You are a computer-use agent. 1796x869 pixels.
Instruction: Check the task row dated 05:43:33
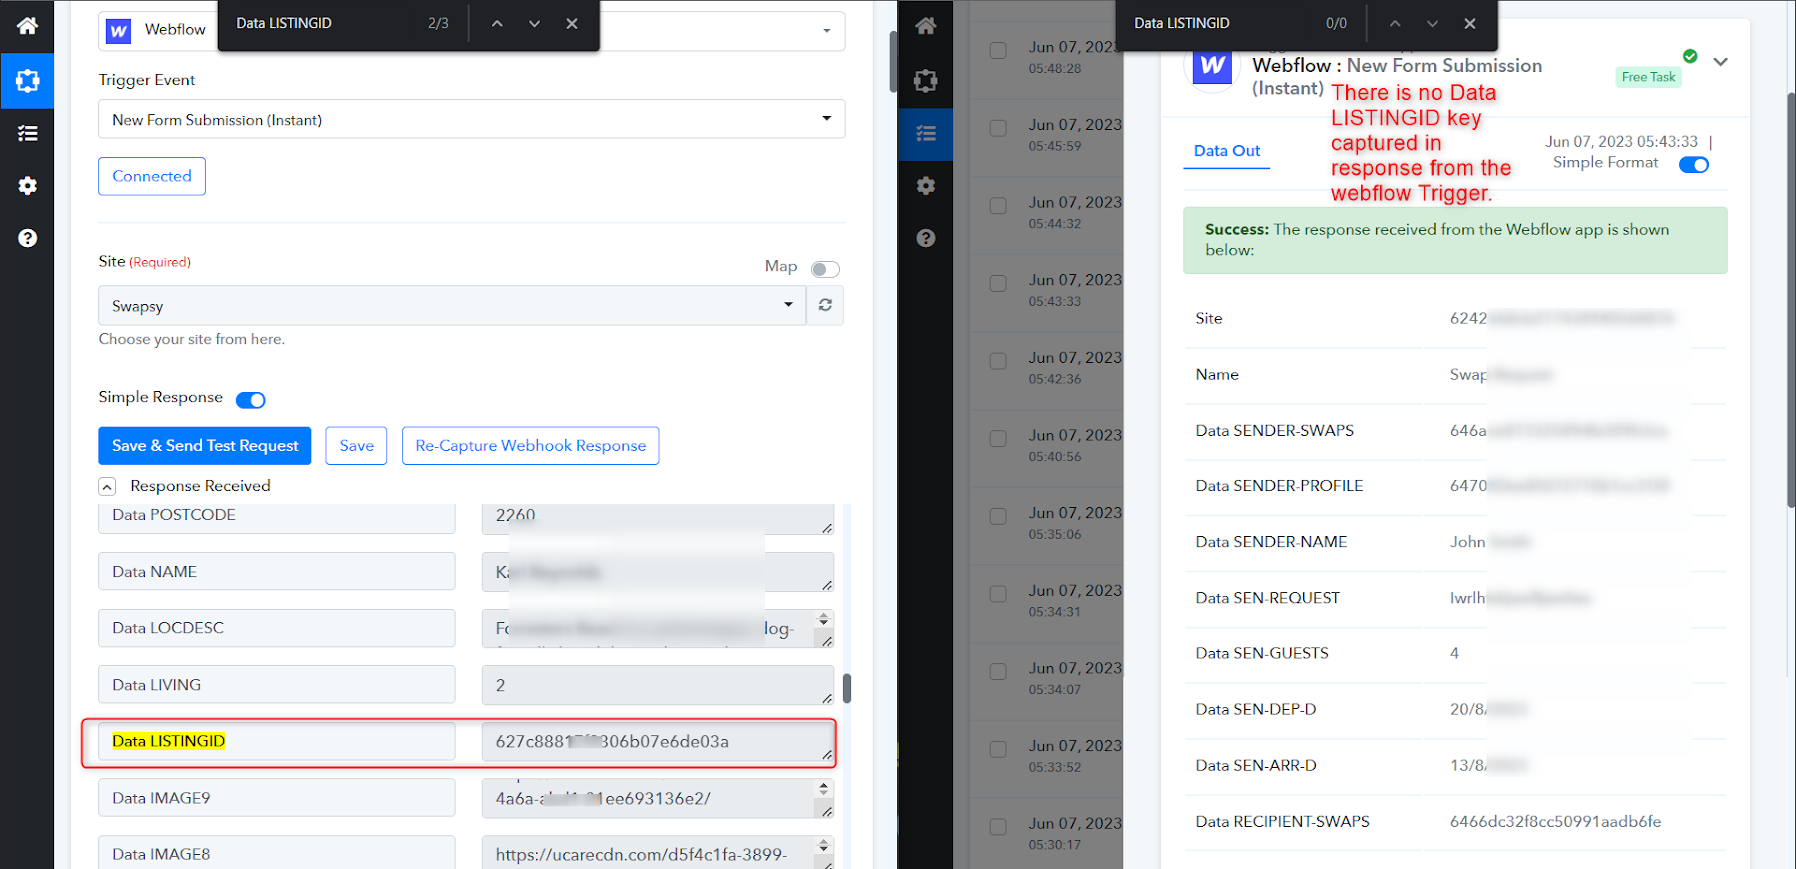pyautogui.click(x=998, y=283)
